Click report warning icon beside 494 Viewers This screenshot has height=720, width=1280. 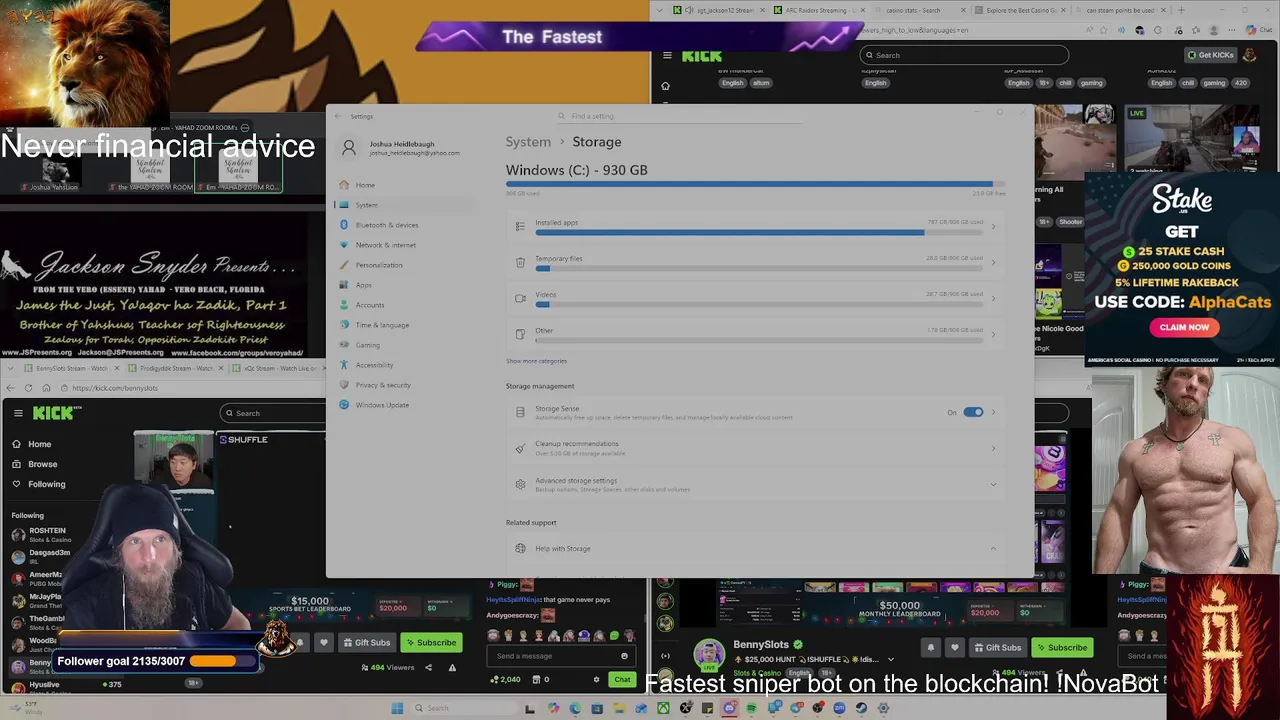tap(452, 668)
